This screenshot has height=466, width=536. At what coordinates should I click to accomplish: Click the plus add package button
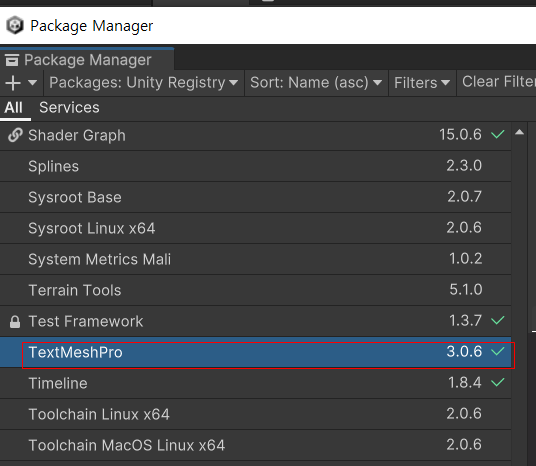click(x=13, y=83)
